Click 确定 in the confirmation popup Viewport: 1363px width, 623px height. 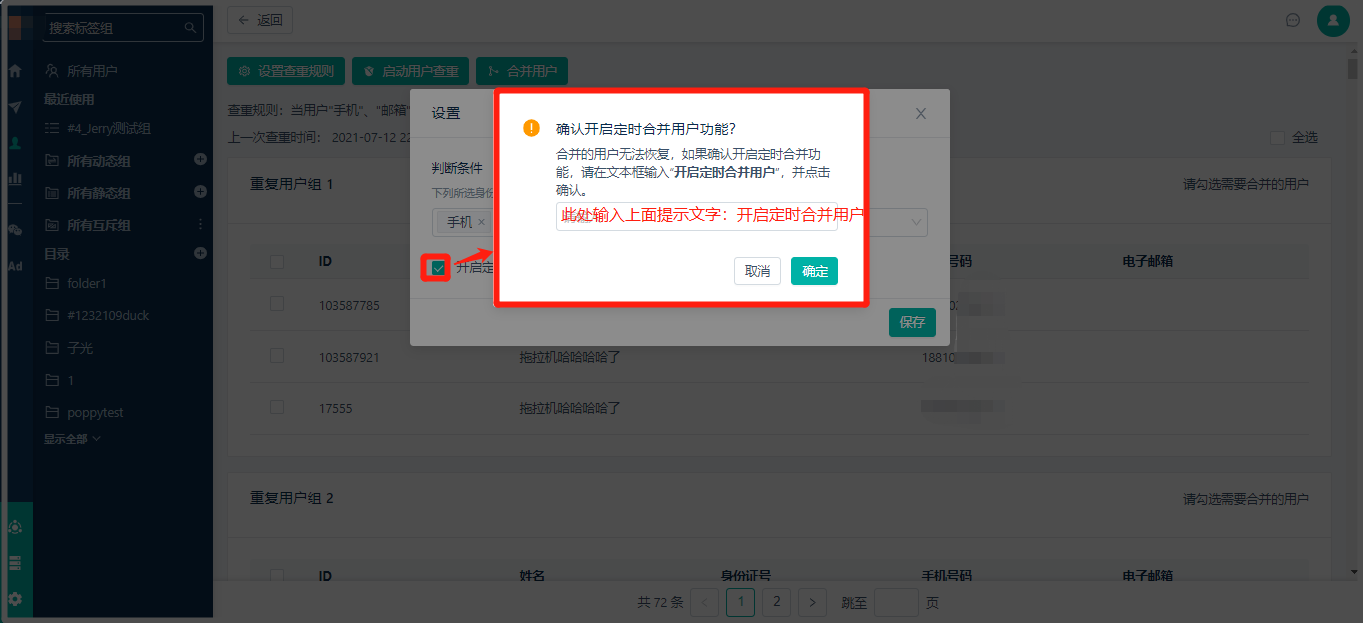tap(814, 271)
